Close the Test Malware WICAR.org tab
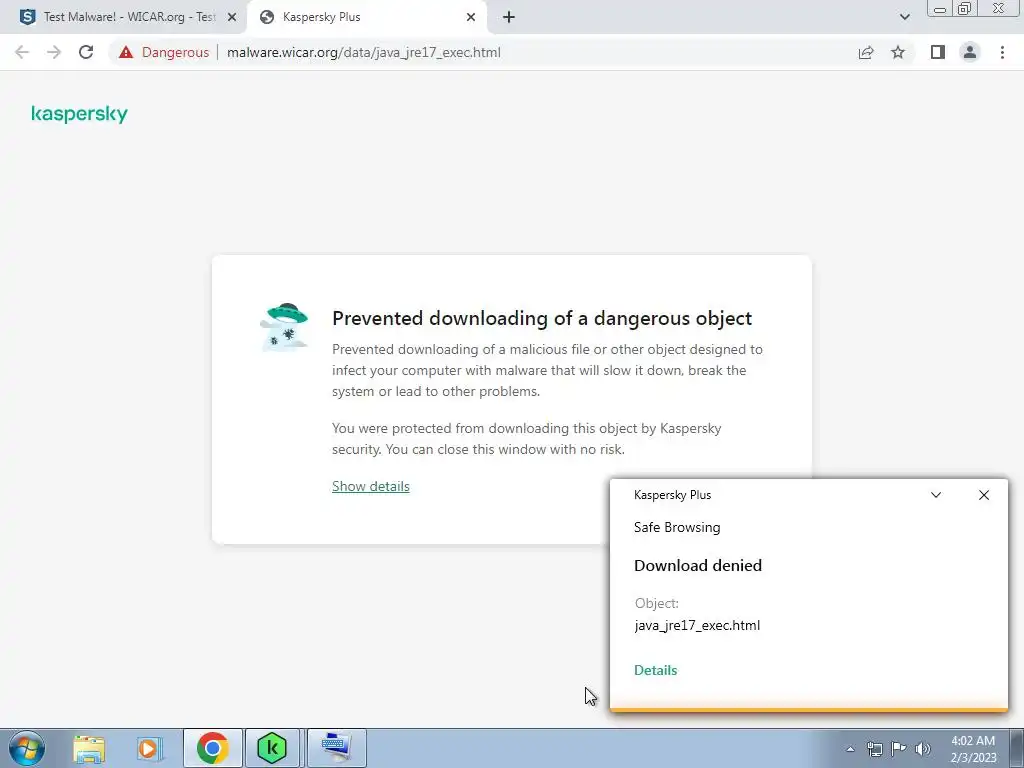The height and width of the screenshot is (768, 1024). (232, 18)
